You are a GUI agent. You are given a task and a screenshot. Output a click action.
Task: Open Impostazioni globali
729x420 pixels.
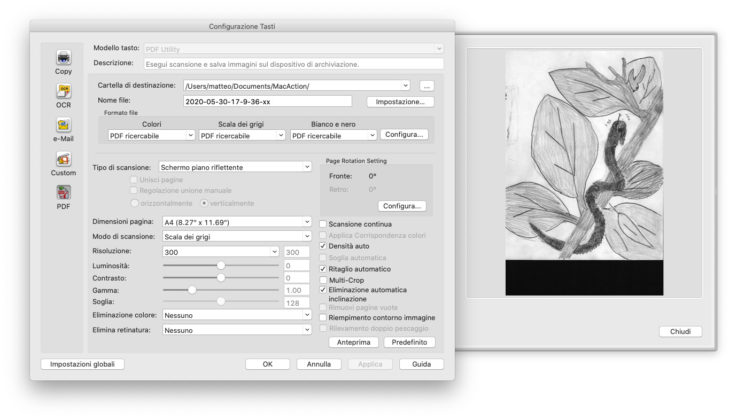pos(82,364)
